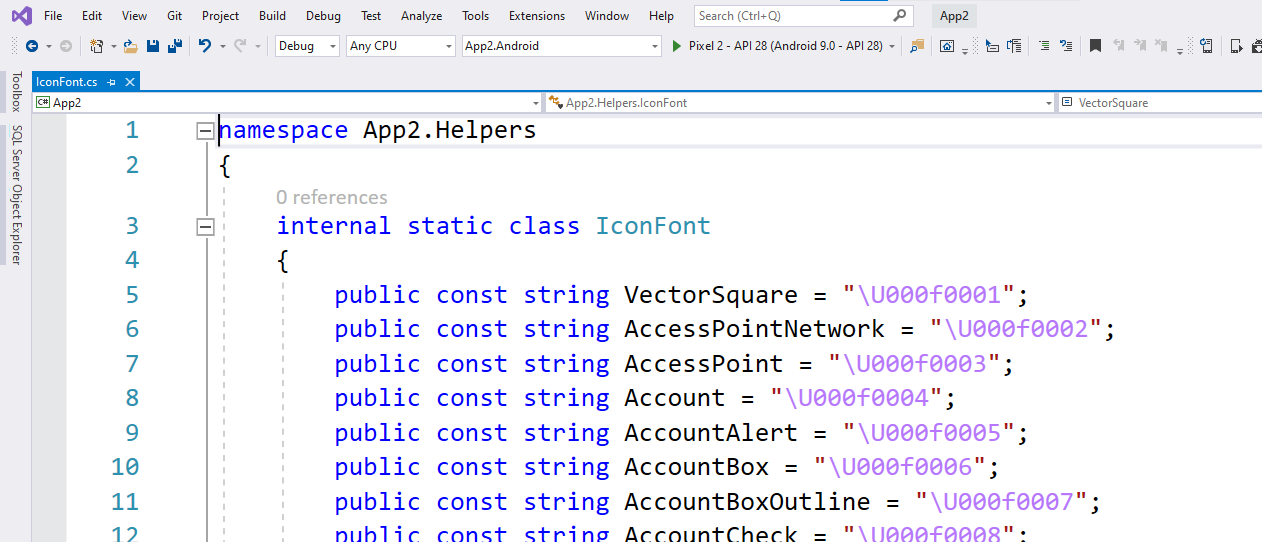
Task: Save the current file IconFont.cs
Action: tap(153, 46)
